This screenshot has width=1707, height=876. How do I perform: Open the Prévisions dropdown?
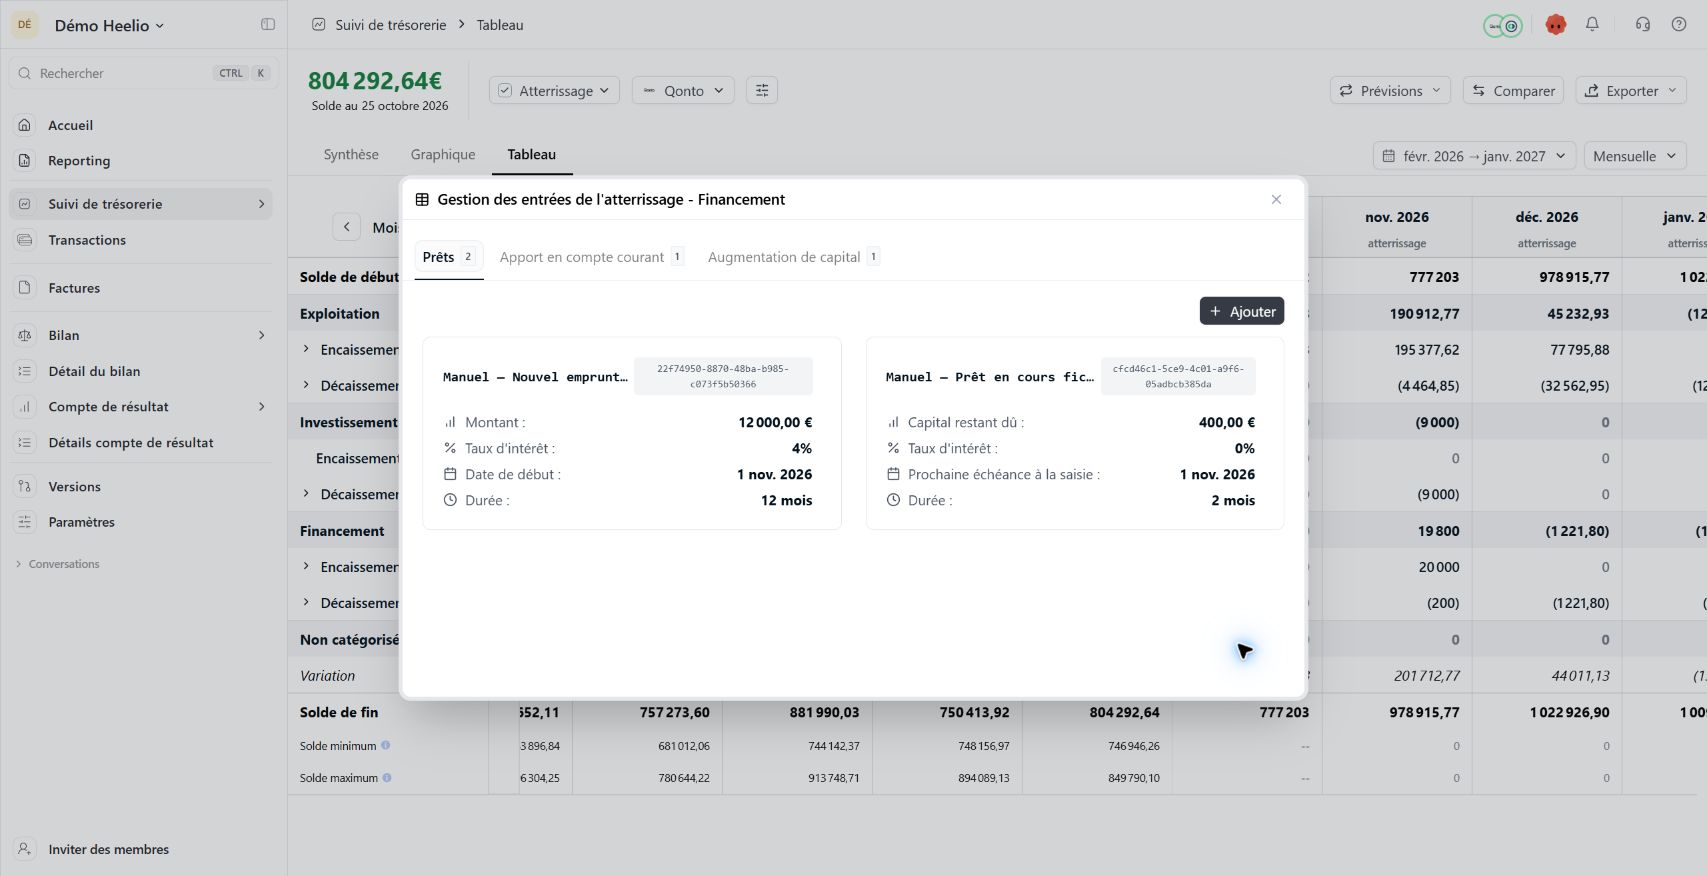tap(1390, 91)
